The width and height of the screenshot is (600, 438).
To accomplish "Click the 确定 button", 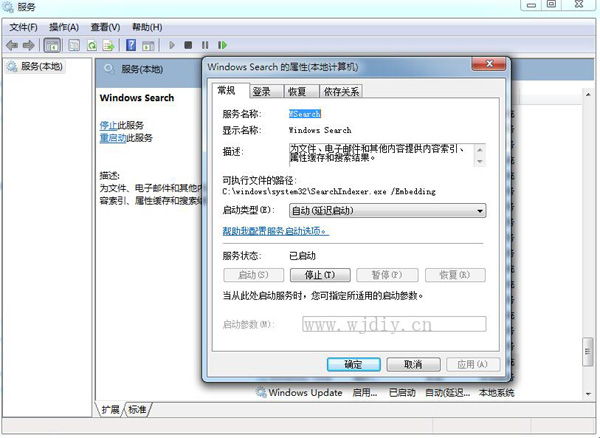I will [353, 364].
